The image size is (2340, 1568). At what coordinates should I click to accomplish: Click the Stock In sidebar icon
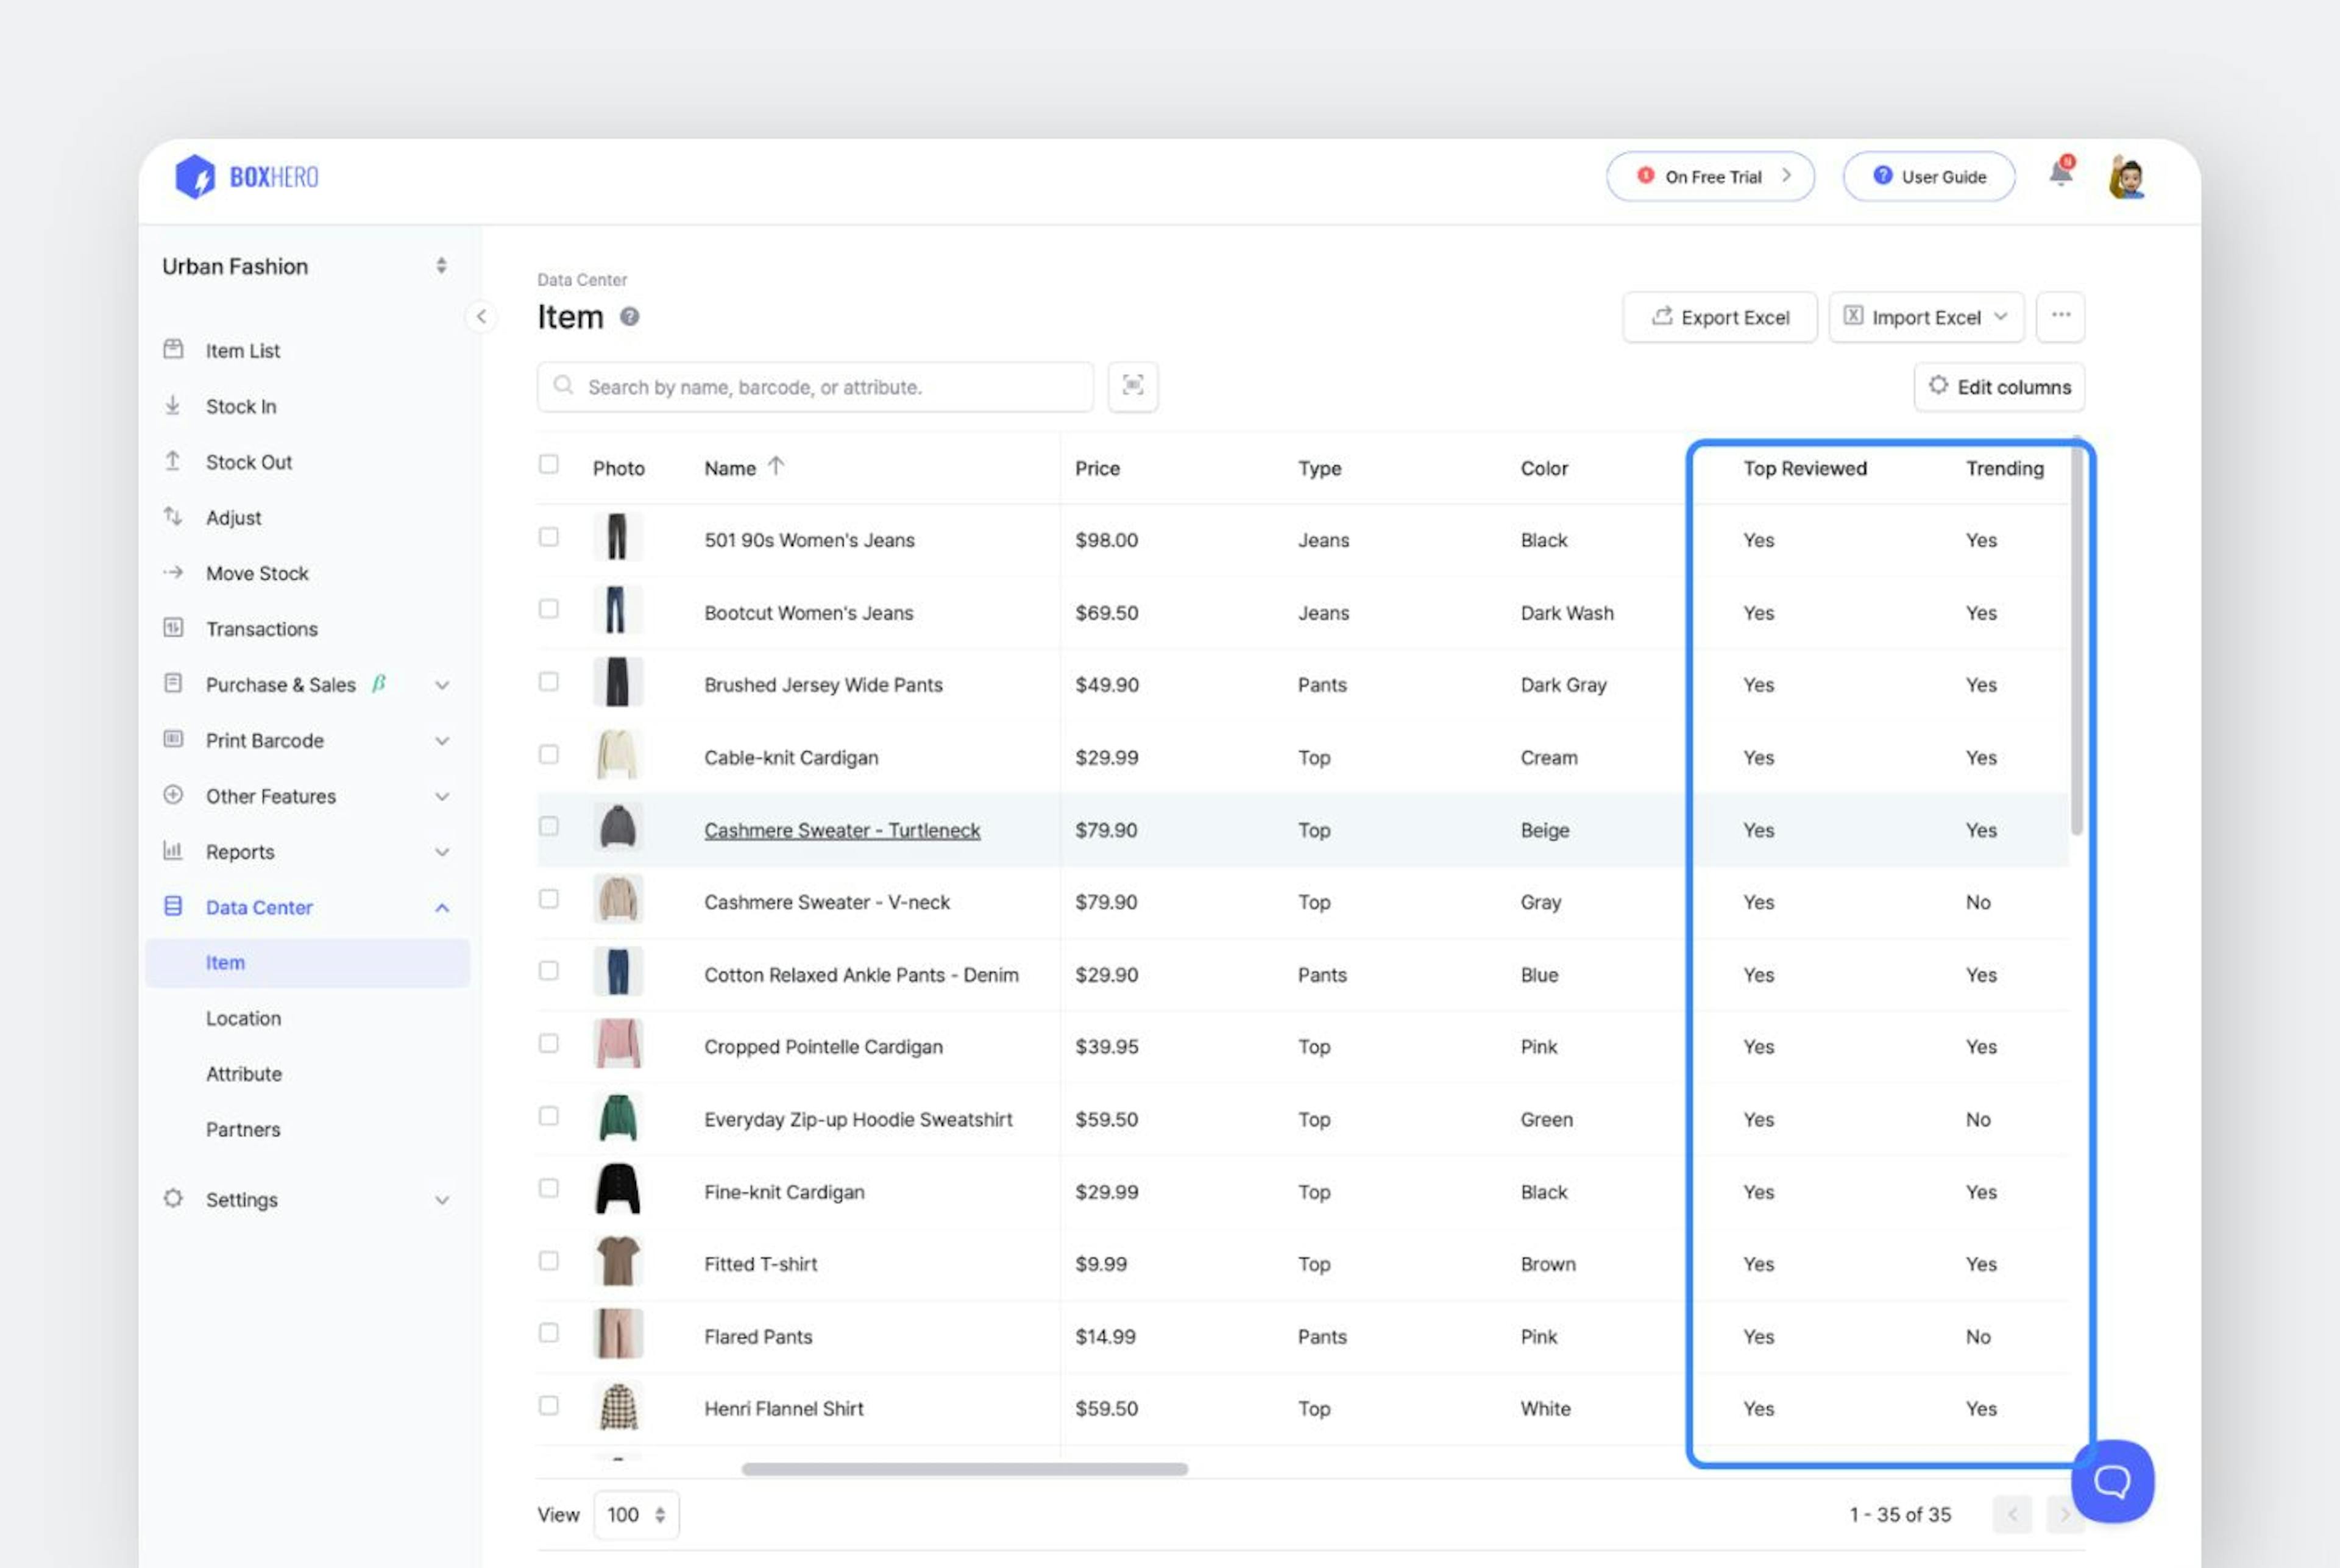pyautogui.click(x=173, y=405)
